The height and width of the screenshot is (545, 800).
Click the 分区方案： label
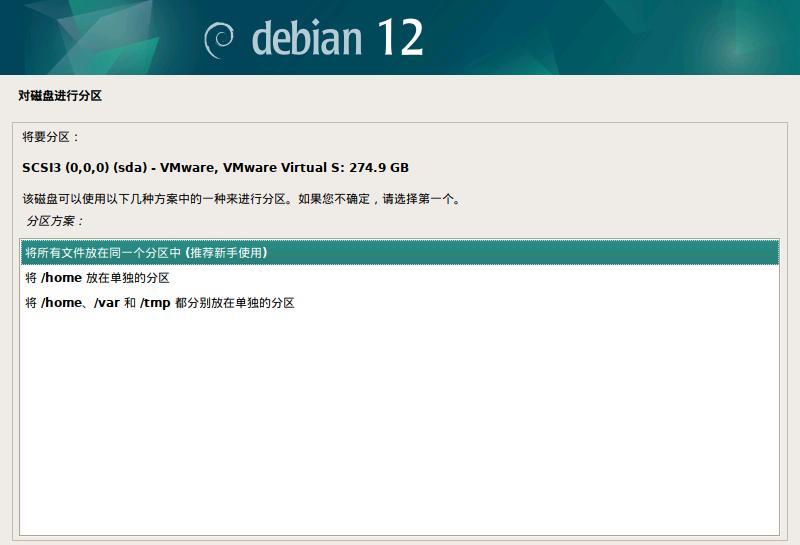(55, 221)
